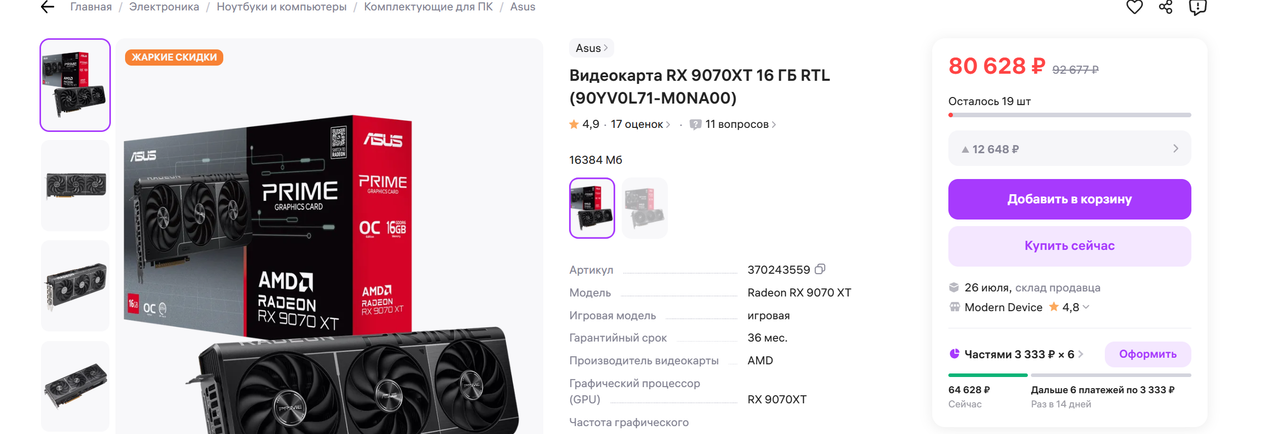Expand Modern Device seller rating chevron

pyautogui.click(x=1086, y=308)
